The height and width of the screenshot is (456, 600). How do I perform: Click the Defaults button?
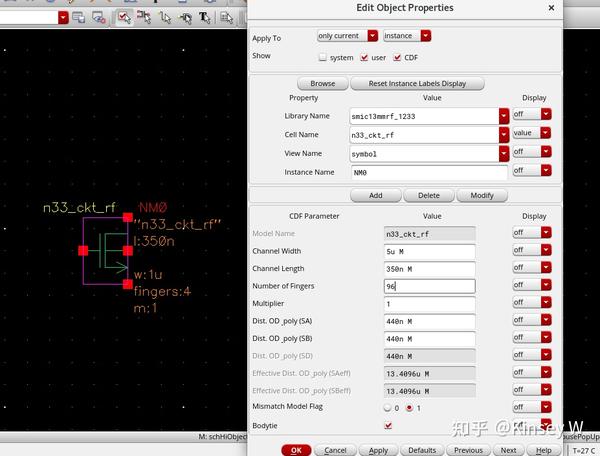[x=422, y=450]
